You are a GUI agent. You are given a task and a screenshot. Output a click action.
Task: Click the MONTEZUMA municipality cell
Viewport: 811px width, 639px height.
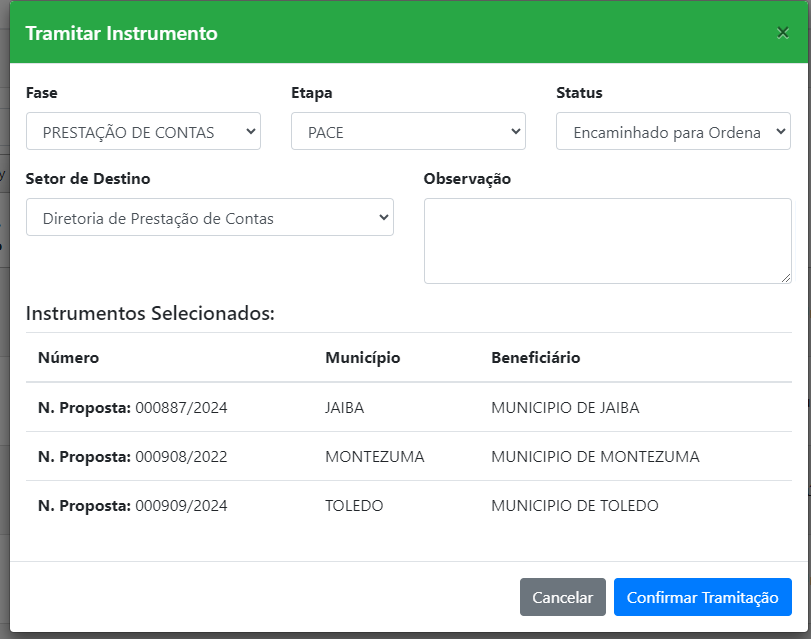[374, 457]
